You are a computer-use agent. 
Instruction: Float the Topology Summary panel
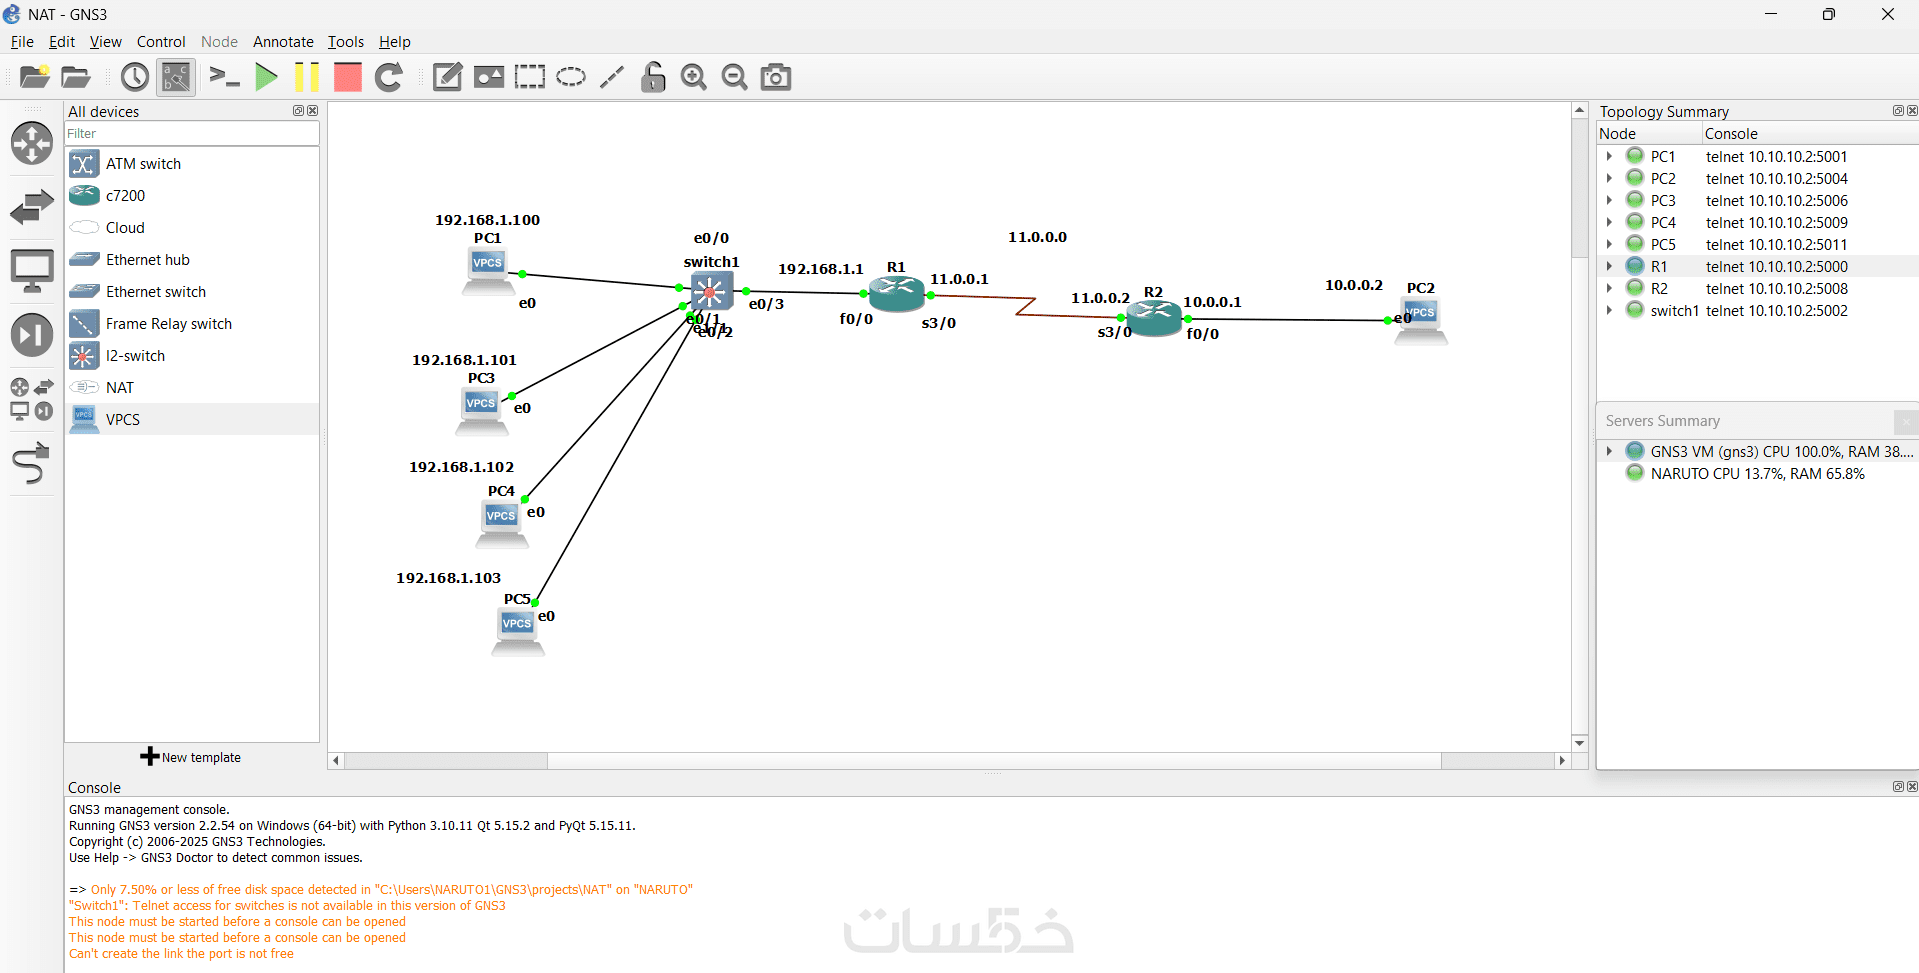(1898, 111)
